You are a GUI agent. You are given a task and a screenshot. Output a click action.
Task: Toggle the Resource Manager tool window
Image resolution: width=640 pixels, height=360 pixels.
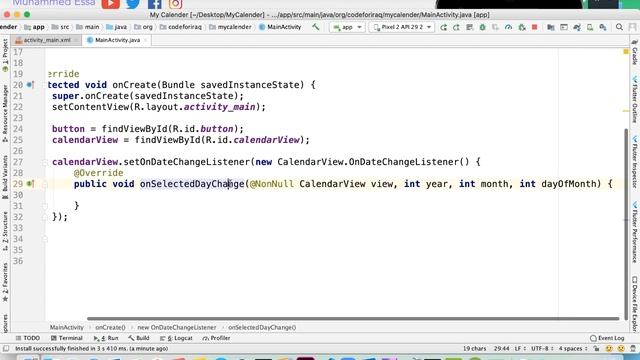pos(5,113)
